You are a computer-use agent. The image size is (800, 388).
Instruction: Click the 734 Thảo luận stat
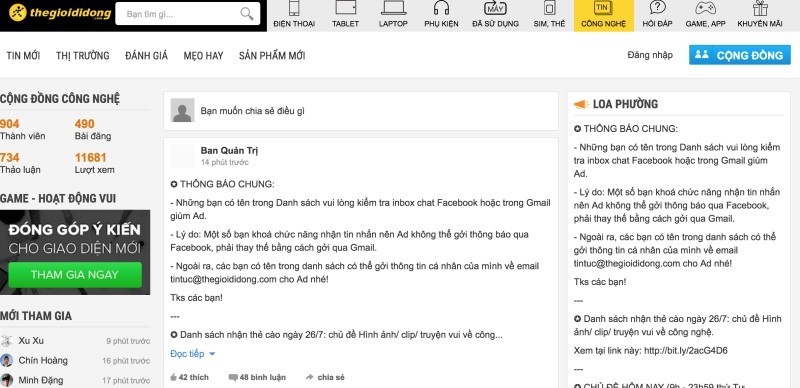coord(20,163)
